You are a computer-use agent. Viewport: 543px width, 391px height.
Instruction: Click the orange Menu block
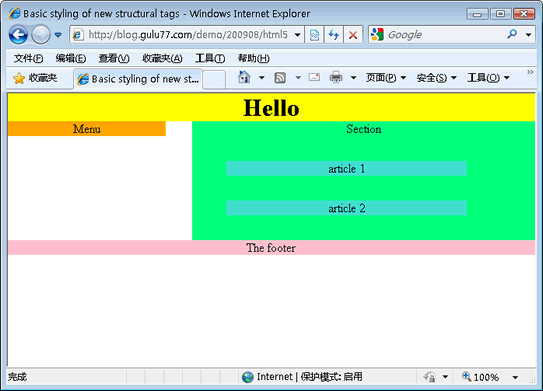[87, 129]
